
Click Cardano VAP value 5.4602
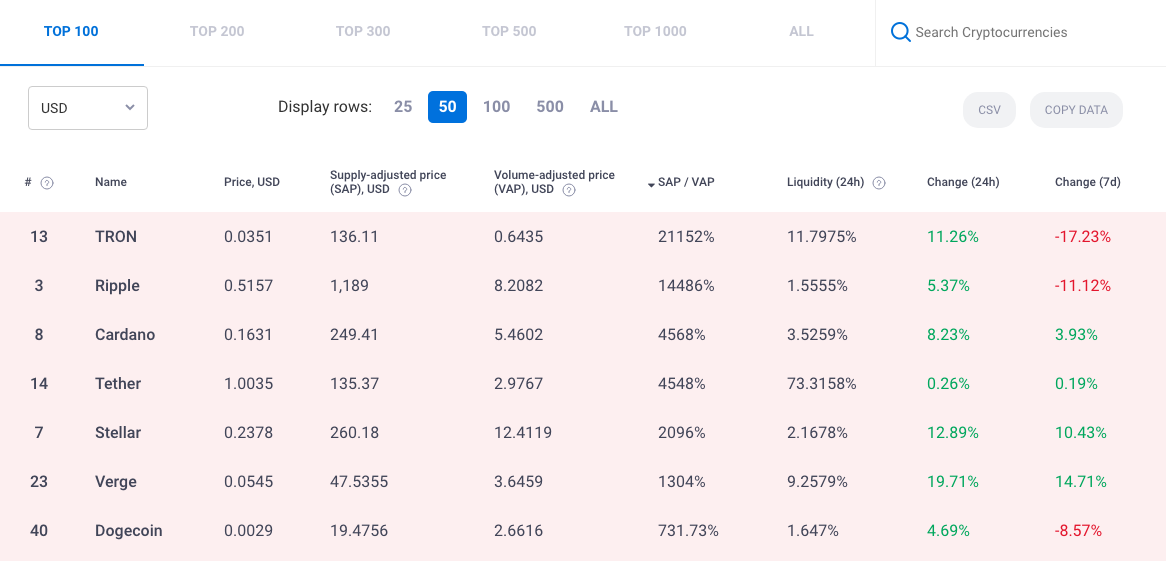pyautogui.click(x=518, y=335)
